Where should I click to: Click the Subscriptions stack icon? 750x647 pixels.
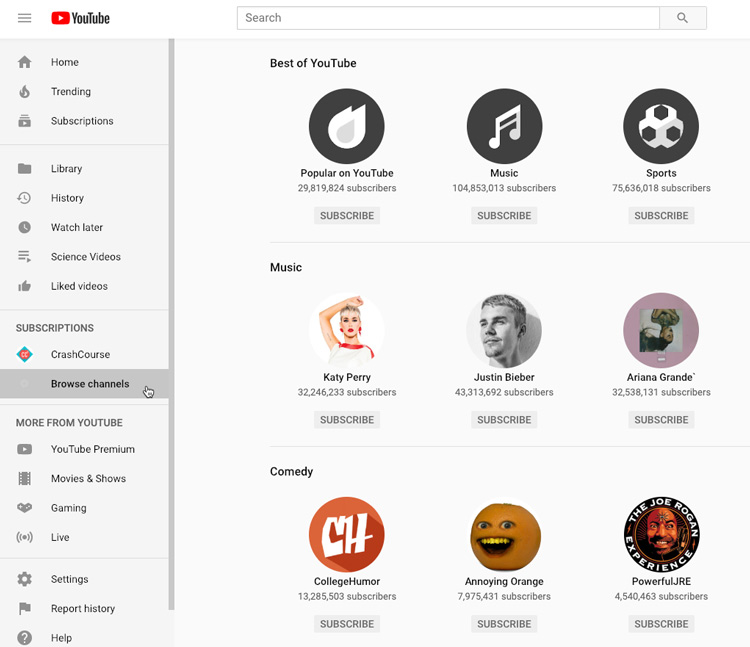(x=24, y=121)
